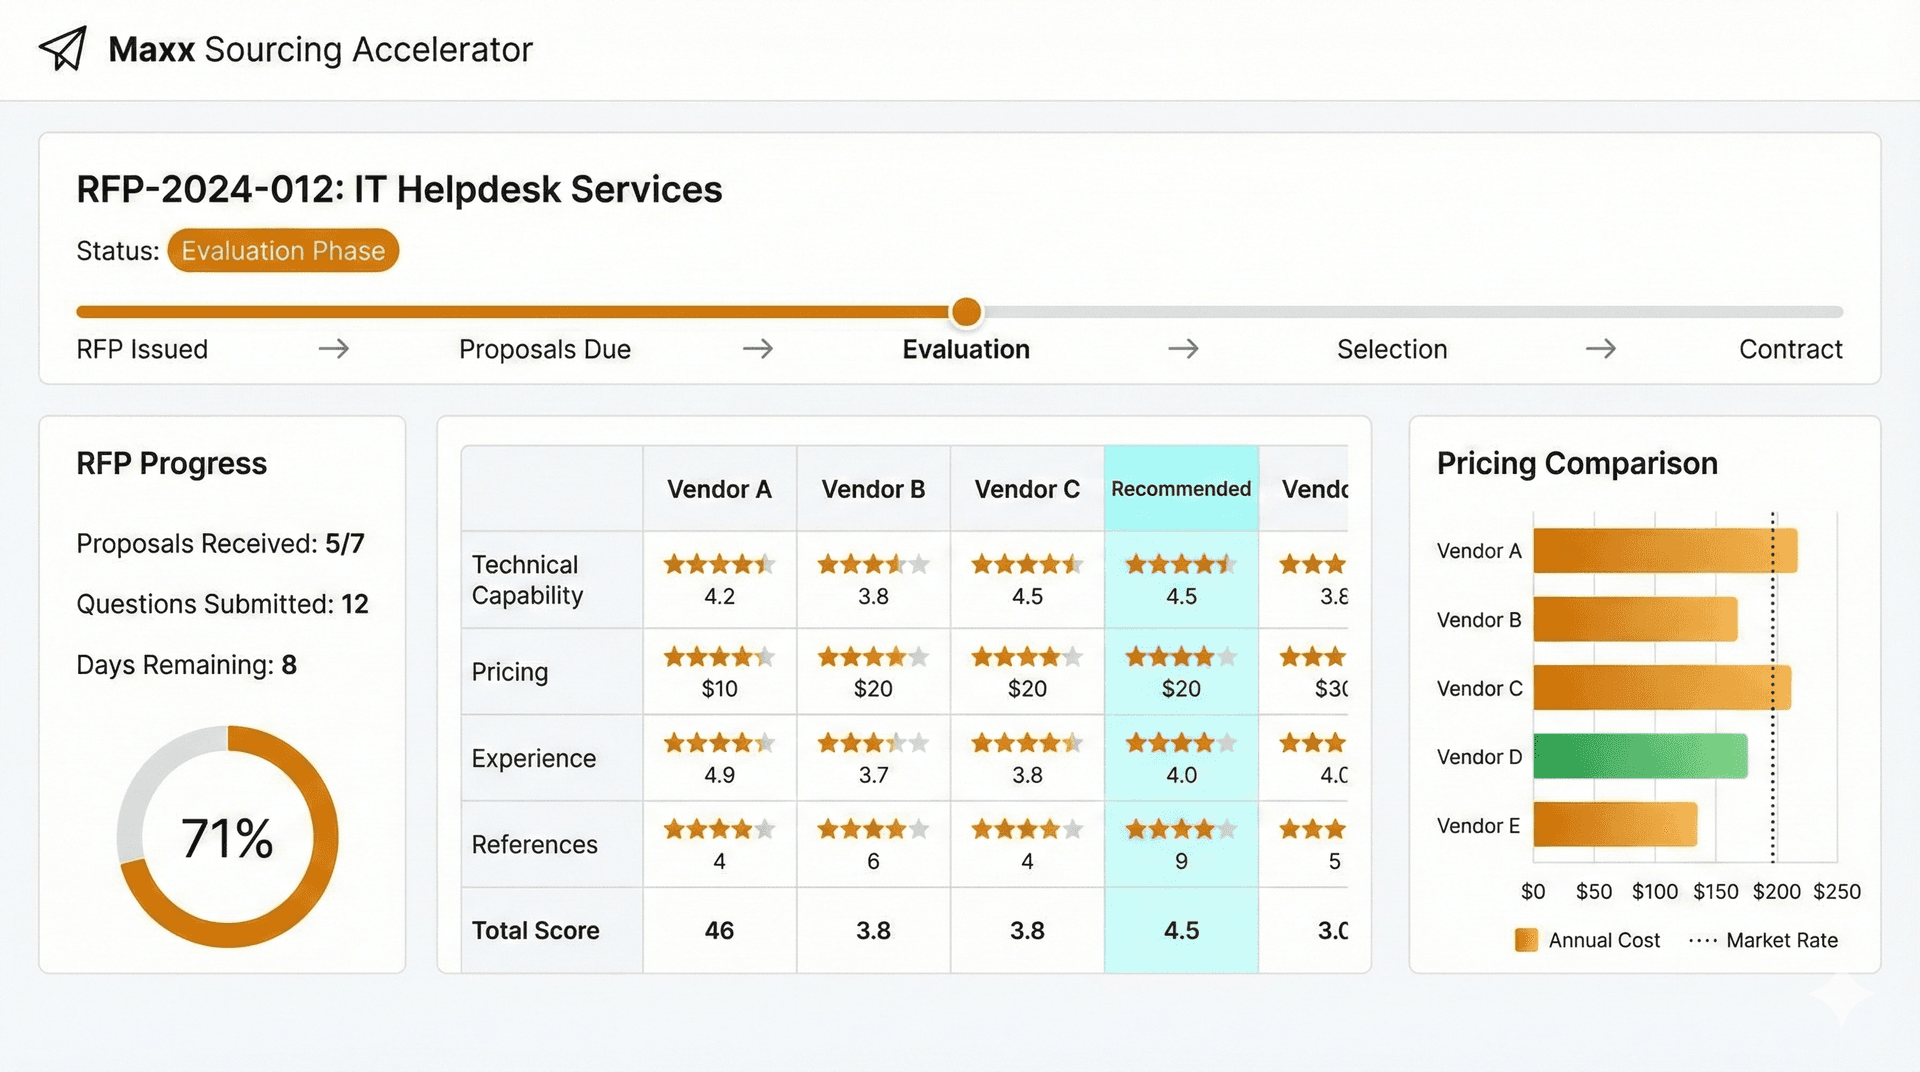
Task: Select Vendor A's Technical Capability star rating
Action: click(x=719, y=564)
